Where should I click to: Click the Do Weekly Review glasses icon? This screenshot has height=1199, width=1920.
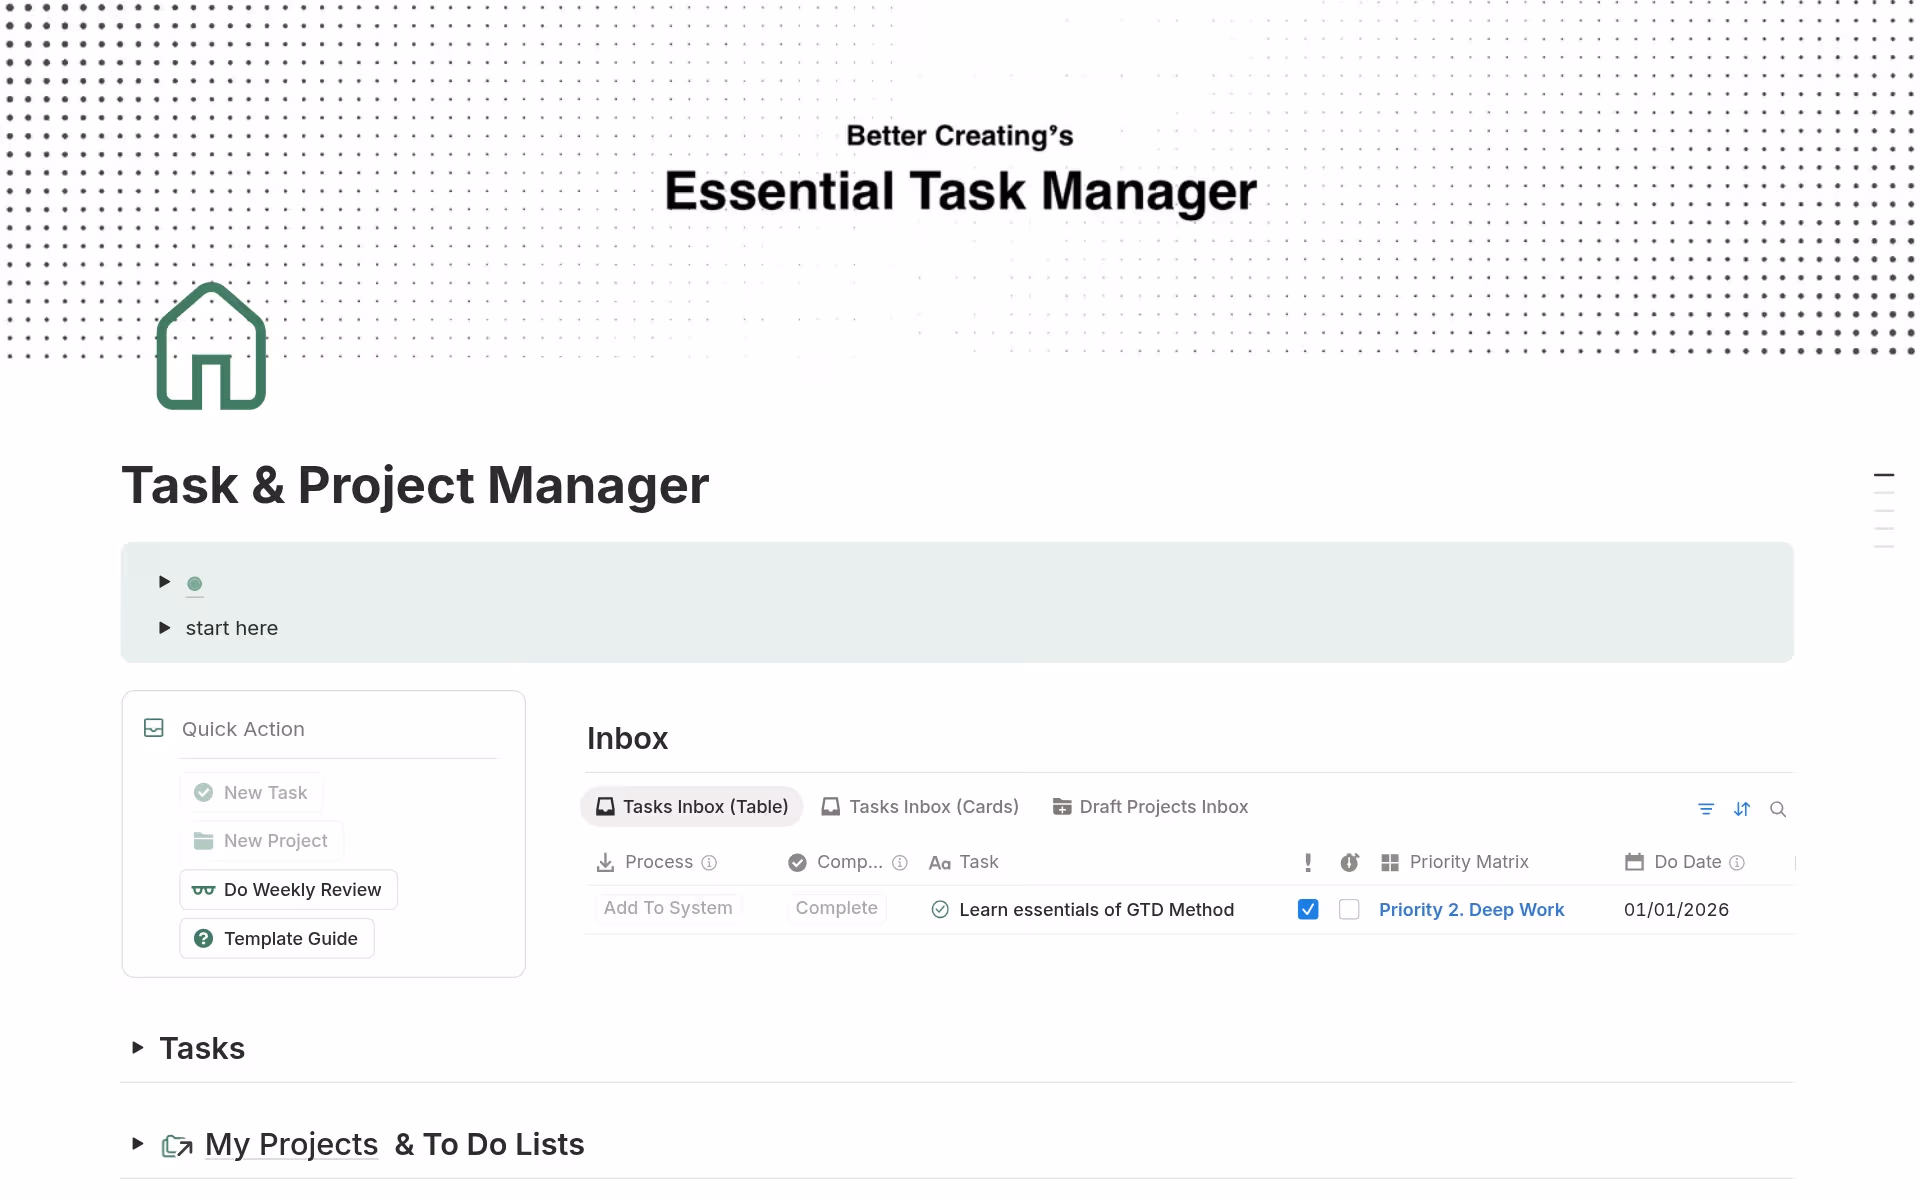[x=203, y=889]
